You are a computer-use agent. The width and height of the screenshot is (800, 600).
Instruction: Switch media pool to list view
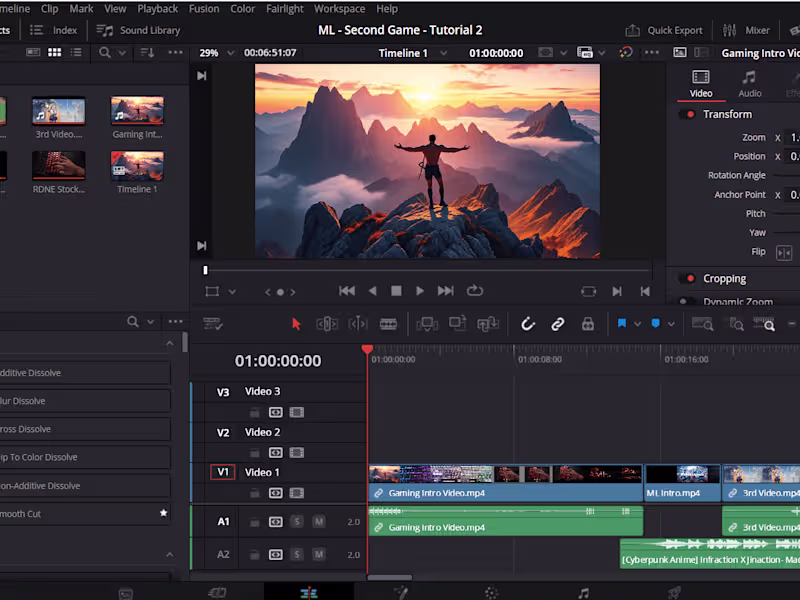(x=76, y=52)
